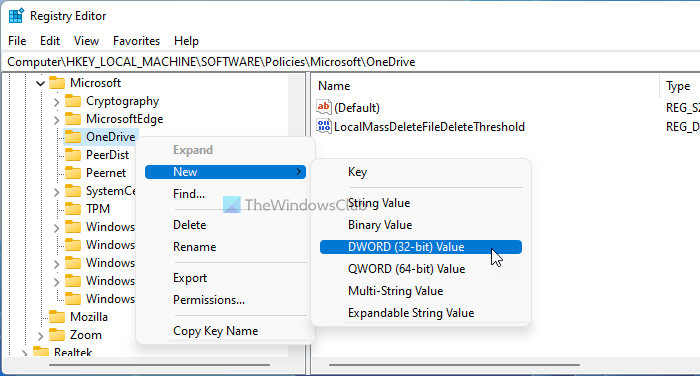
Task: Select the OneDrive folder icon
Action: [73, 137]
